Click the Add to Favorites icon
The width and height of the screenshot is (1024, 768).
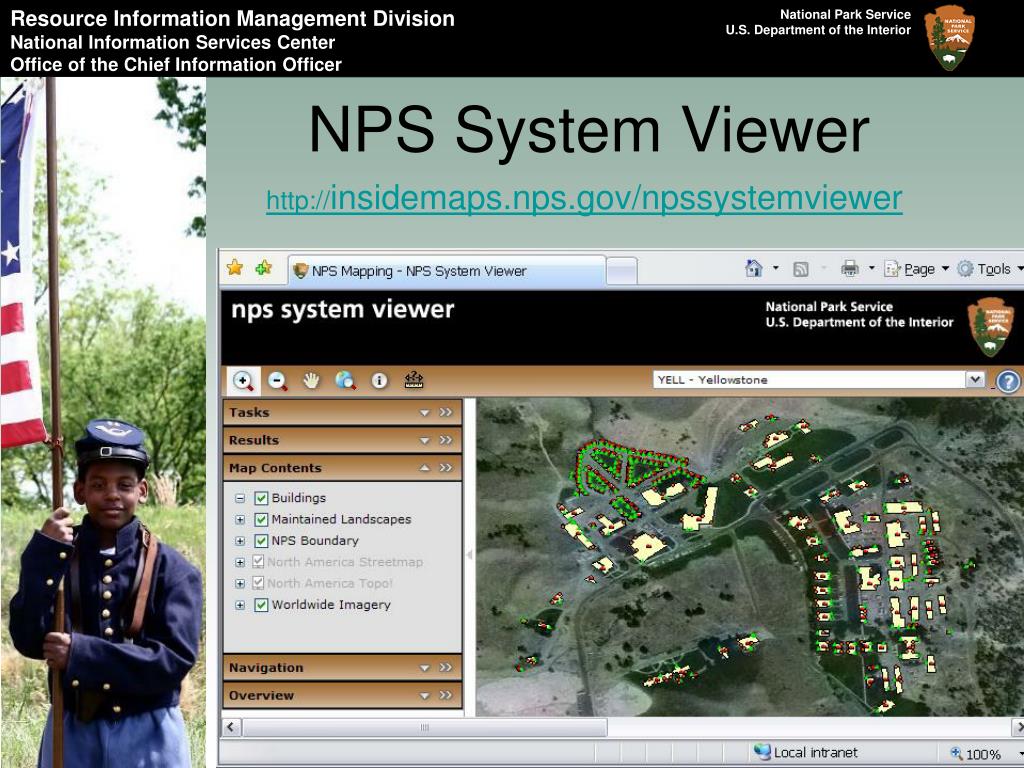pos(264,268)
